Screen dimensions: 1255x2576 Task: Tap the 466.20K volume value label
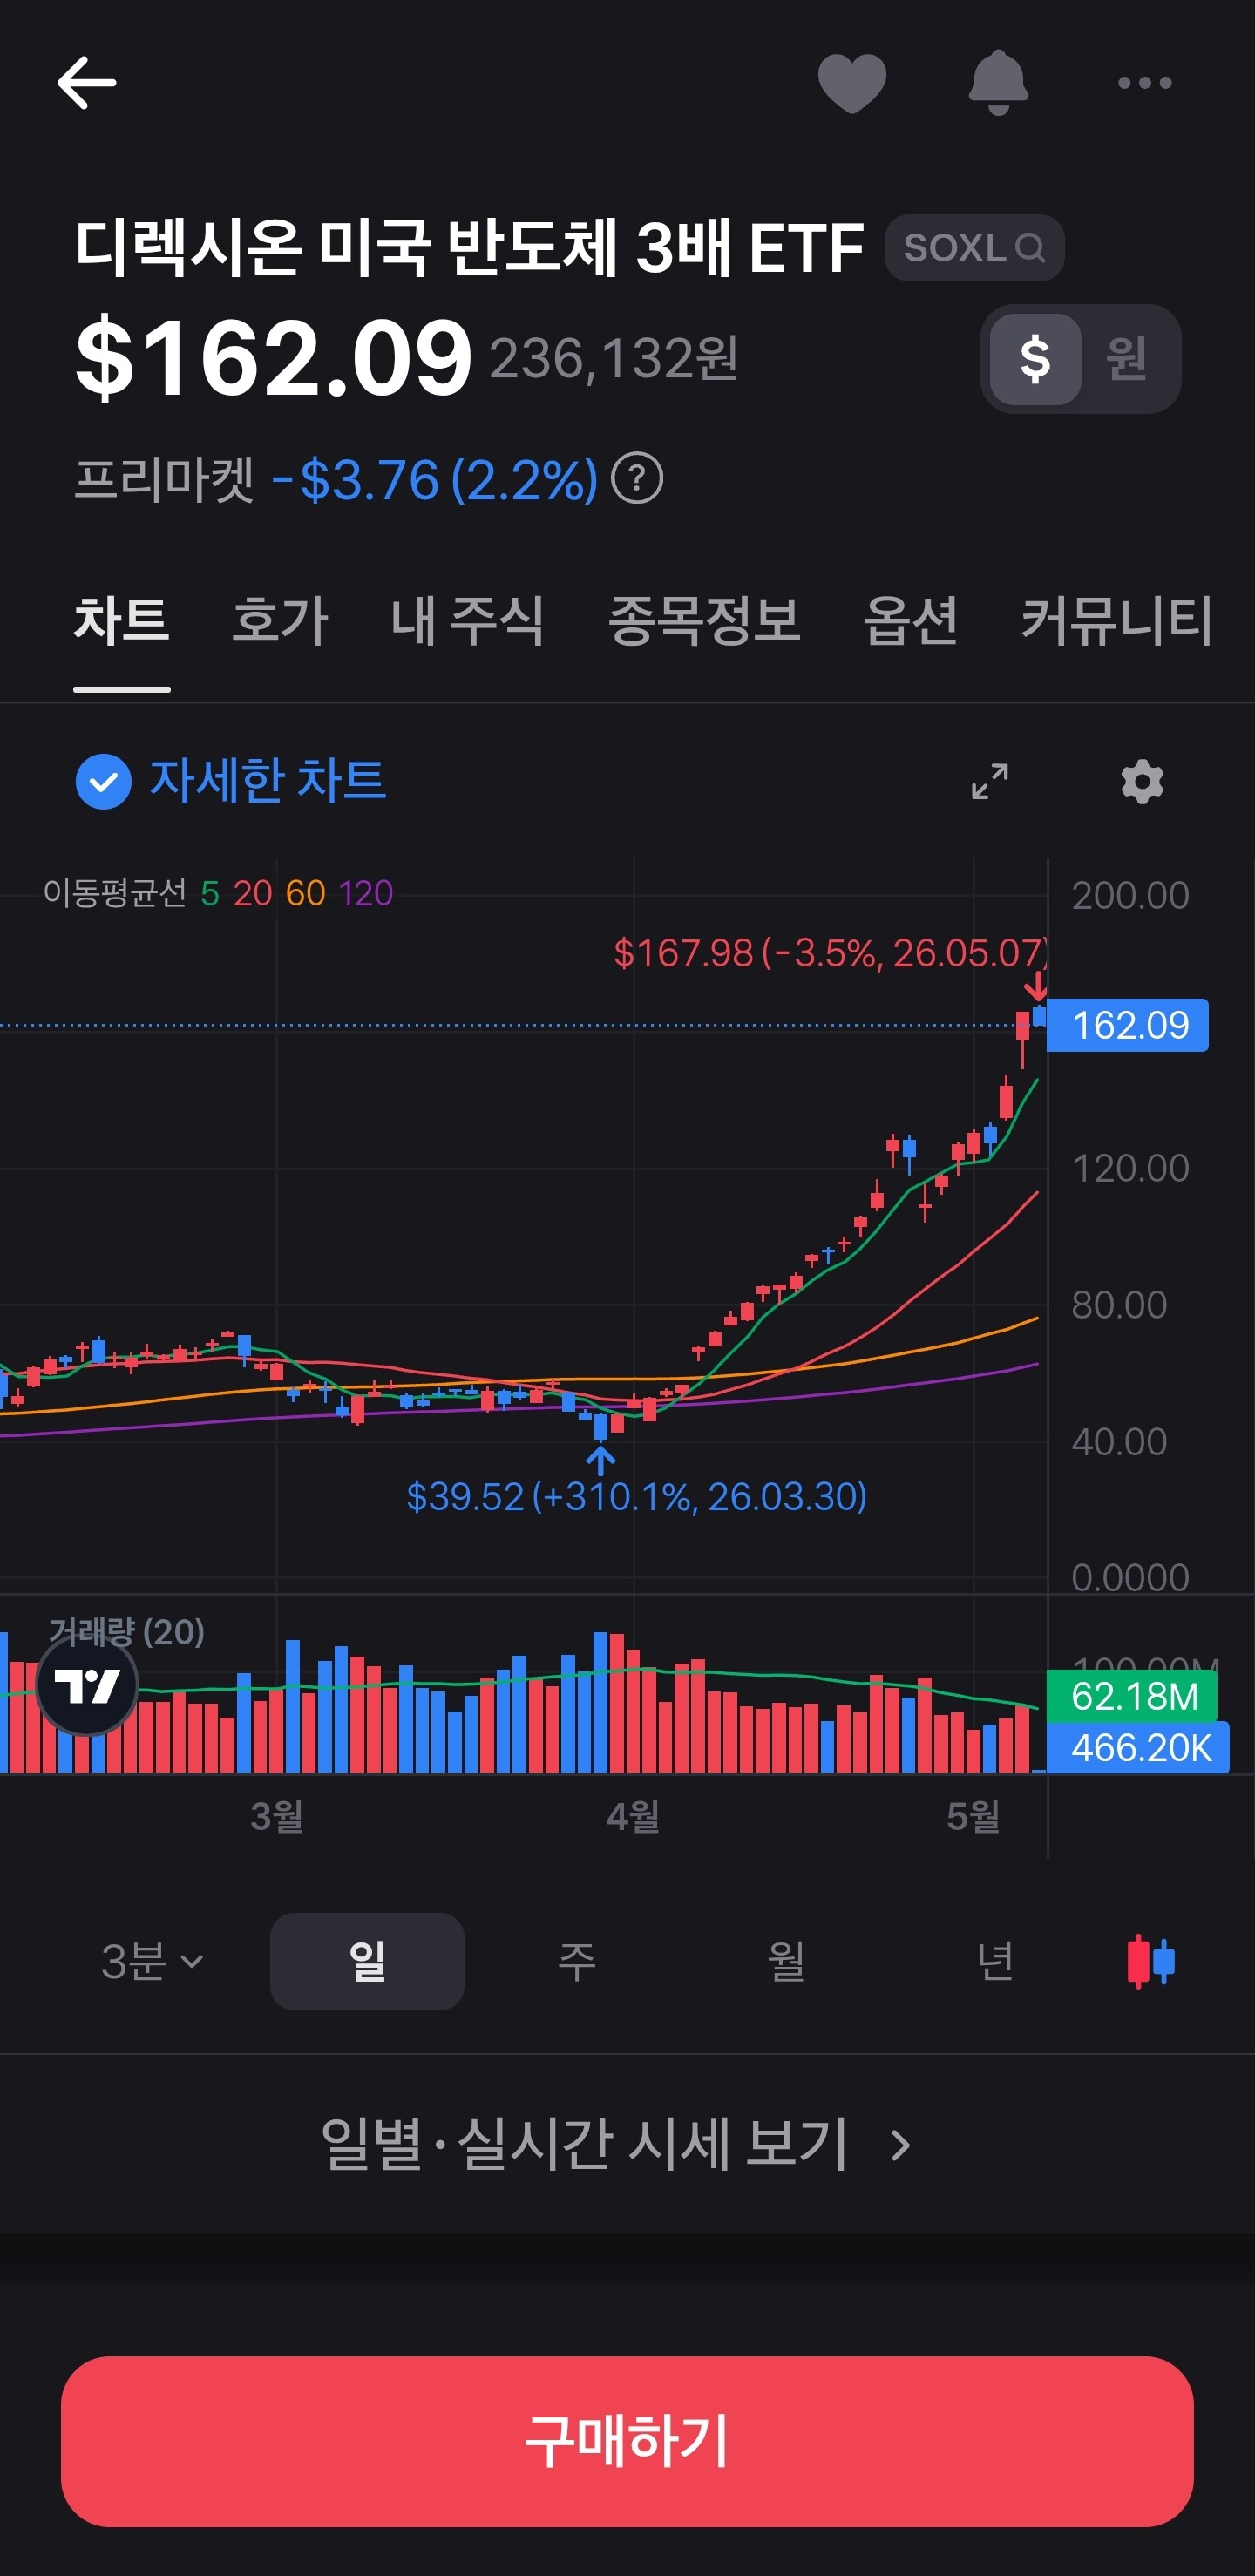[1139, 1748]
